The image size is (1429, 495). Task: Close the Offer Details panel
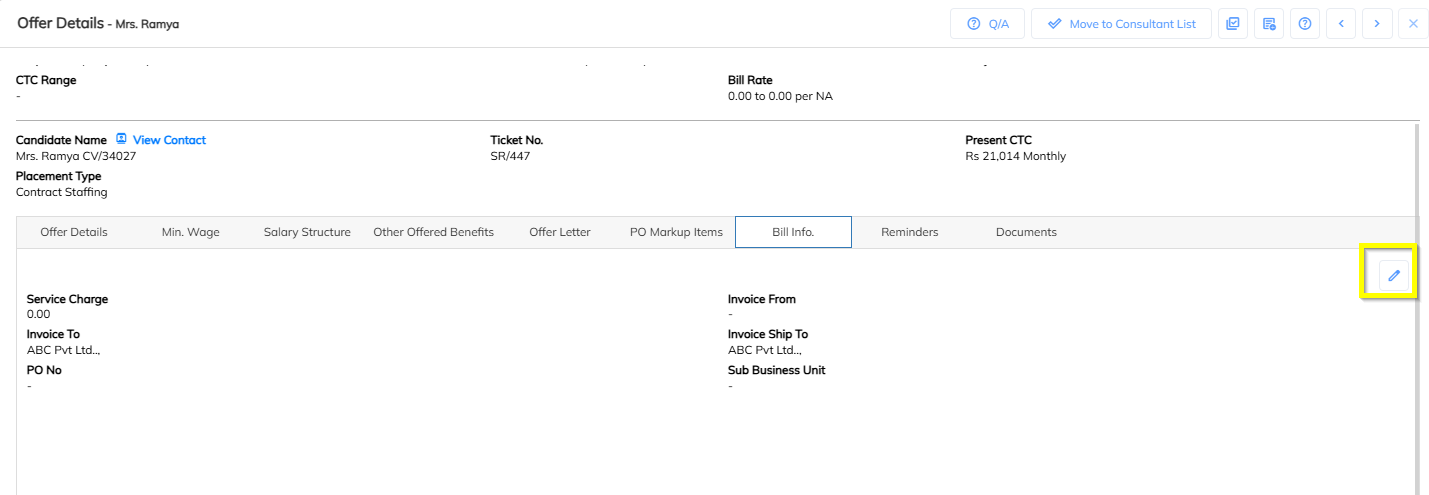[1413, 24]
